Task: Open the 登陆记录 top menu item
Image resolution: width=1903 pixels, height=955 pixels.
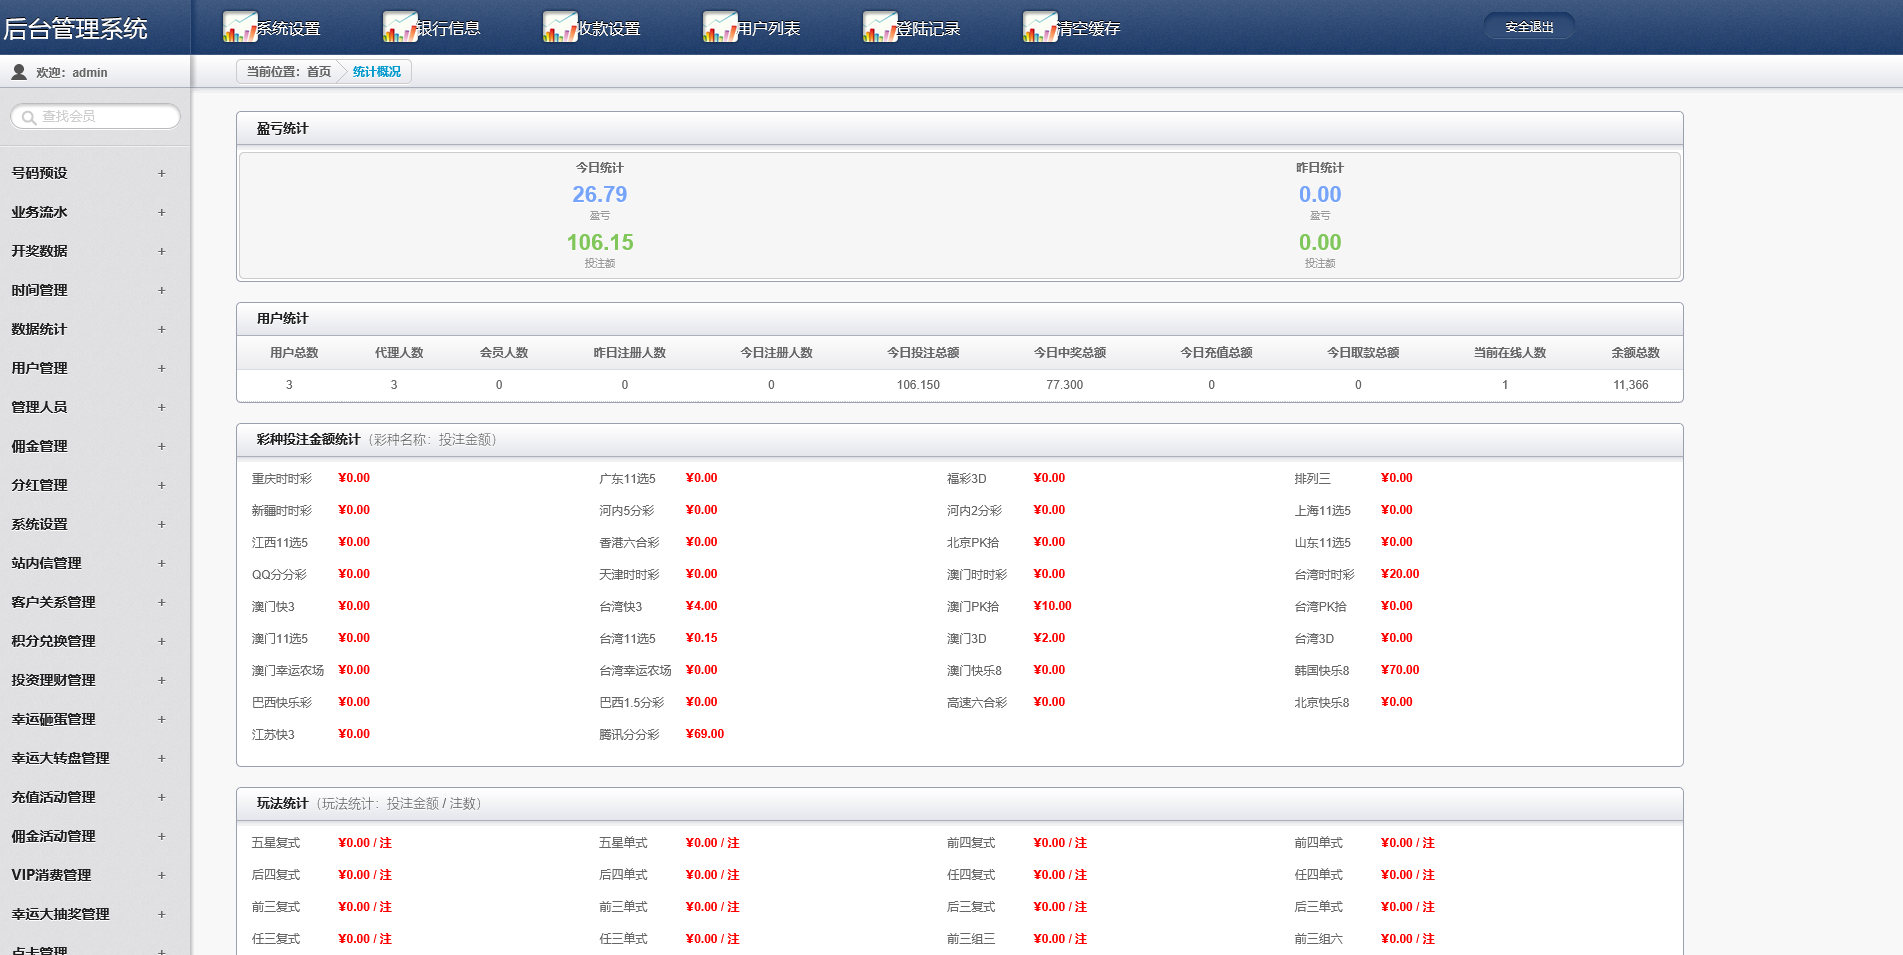Action: pos(928,29)
